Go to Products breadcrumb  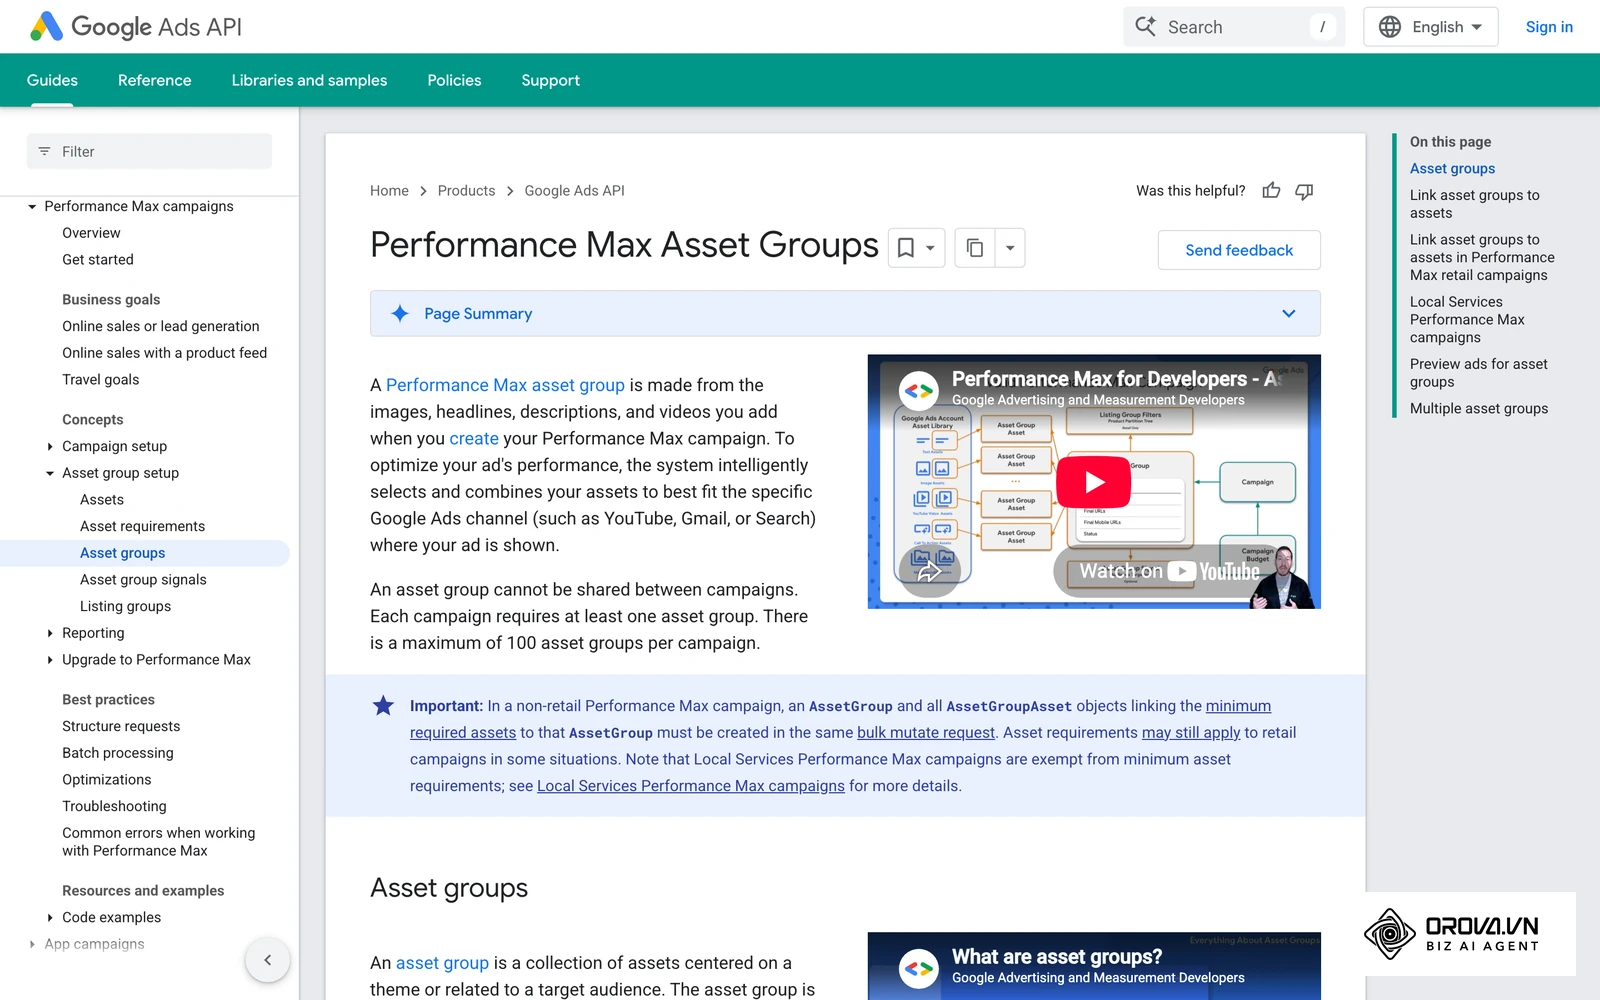pyautogui.click(x=466, y=191)
